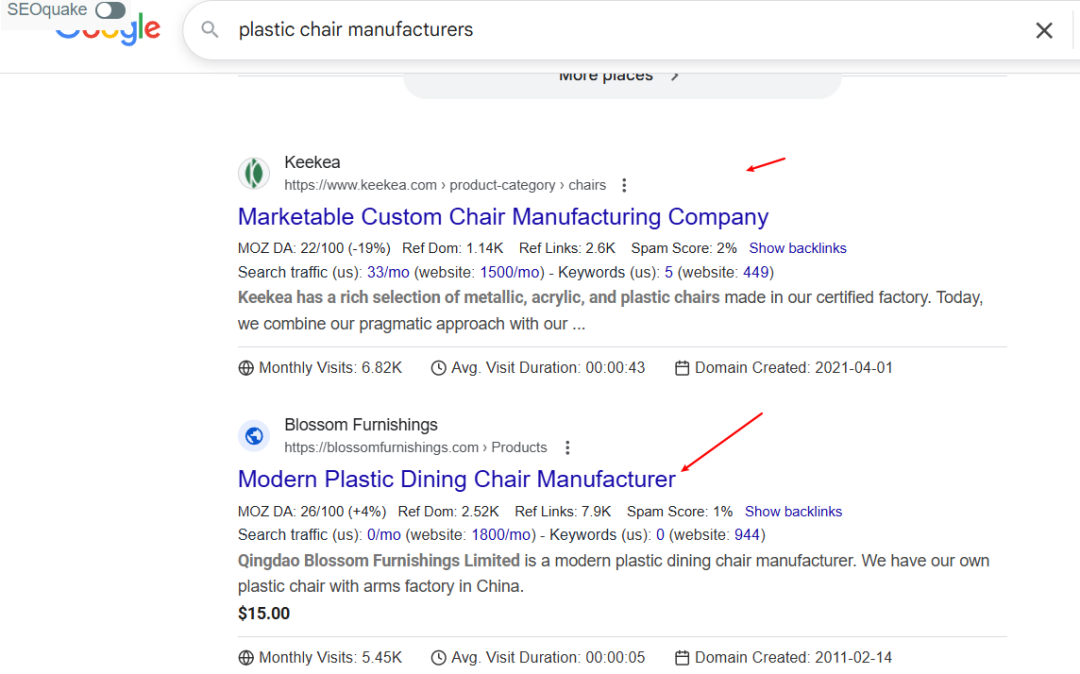Clear the search query with X
The image size is (1080, 674).
click(1044, 30)
